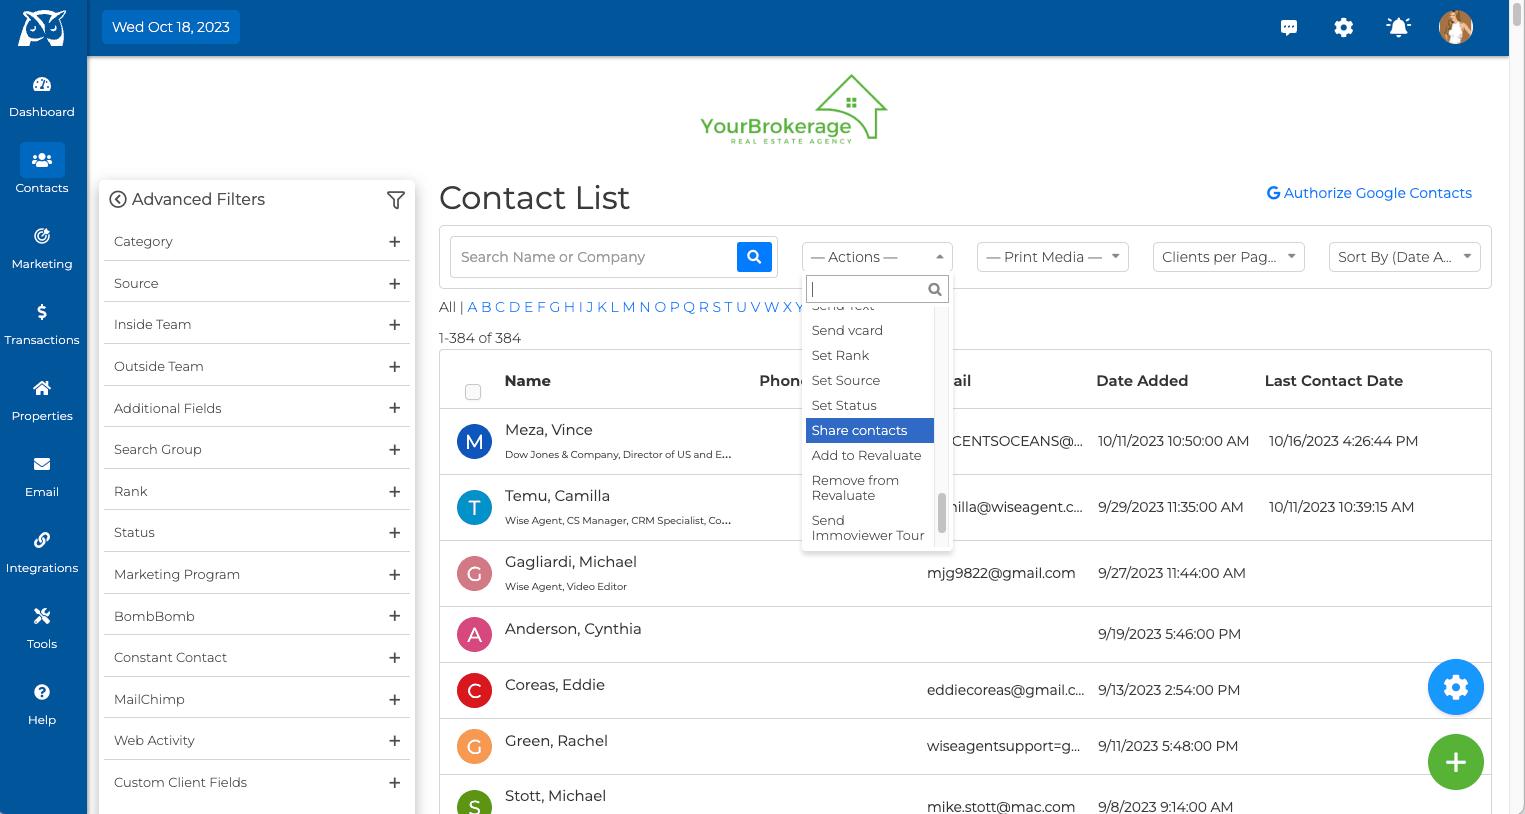Open the notifications bell icon
Viewport: 1525px width, 814px height.
tap(1399, 27)
